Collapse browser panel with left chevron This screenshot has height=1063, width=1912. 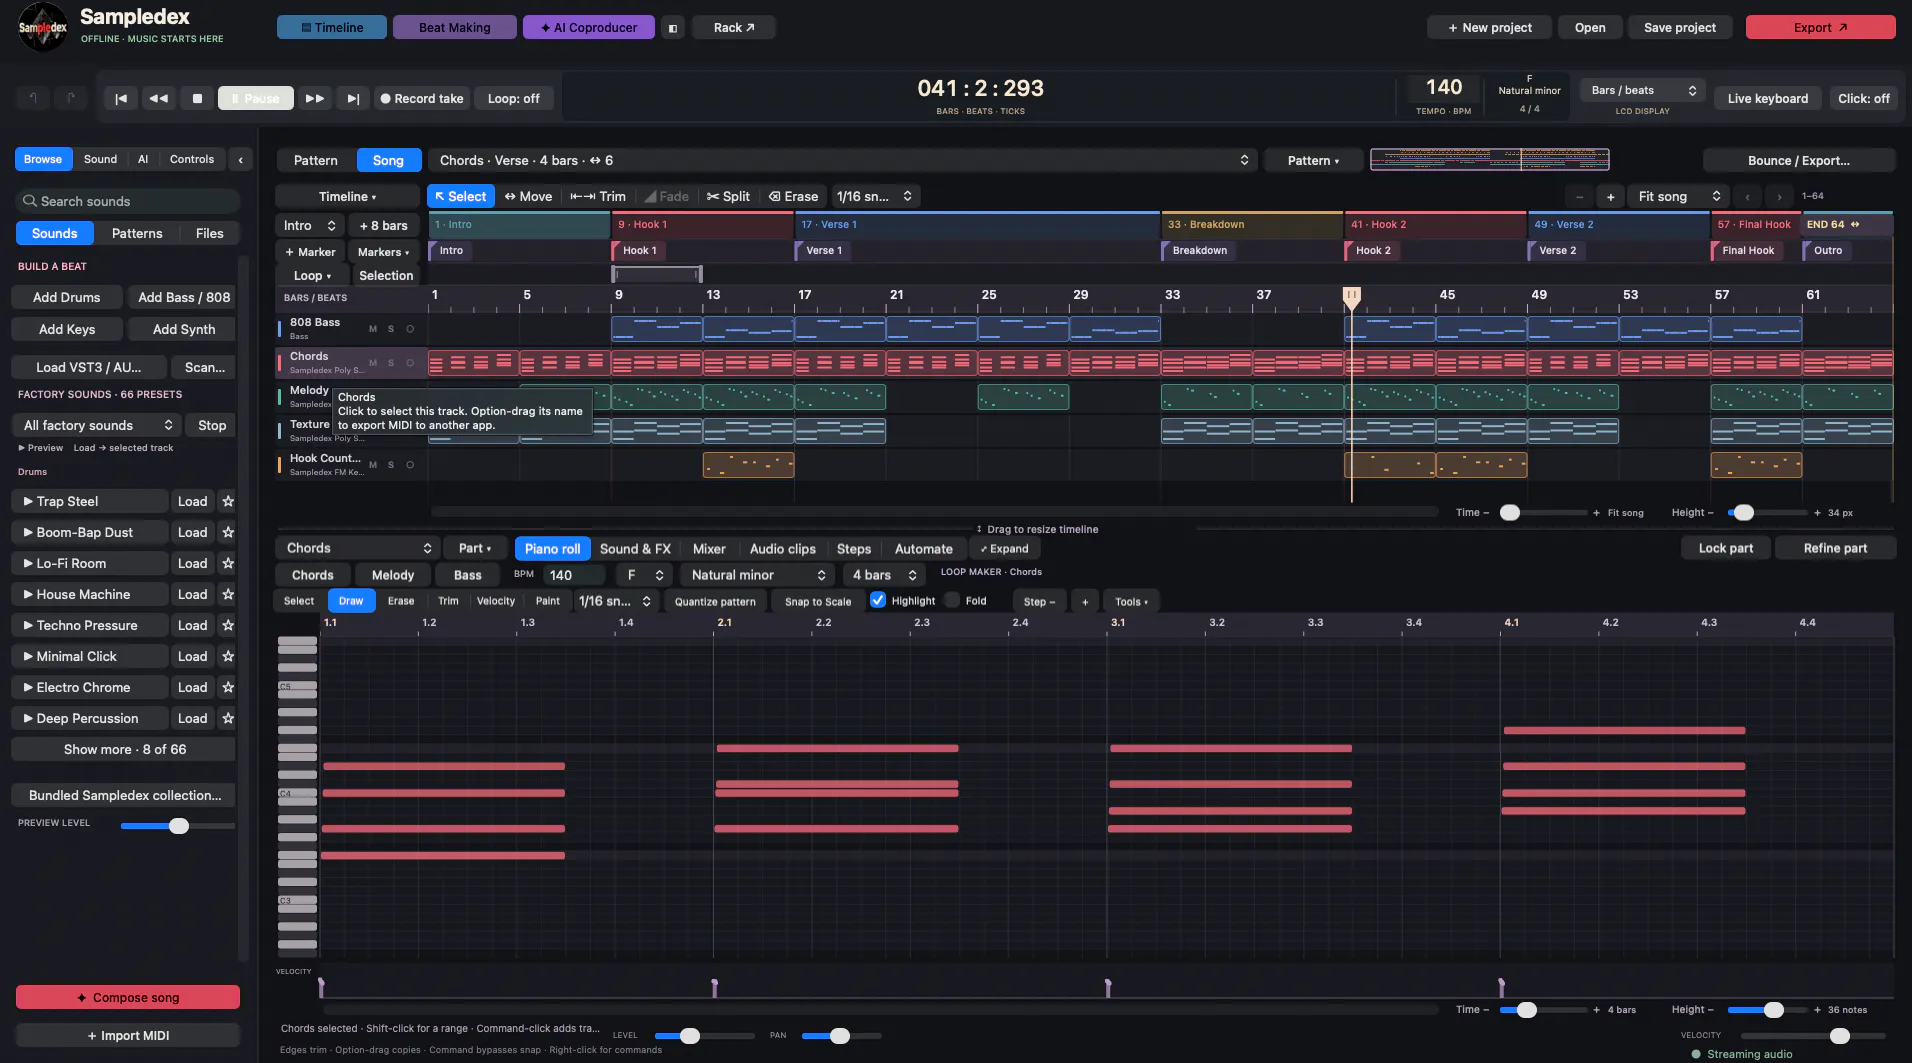tap(240, 159)
